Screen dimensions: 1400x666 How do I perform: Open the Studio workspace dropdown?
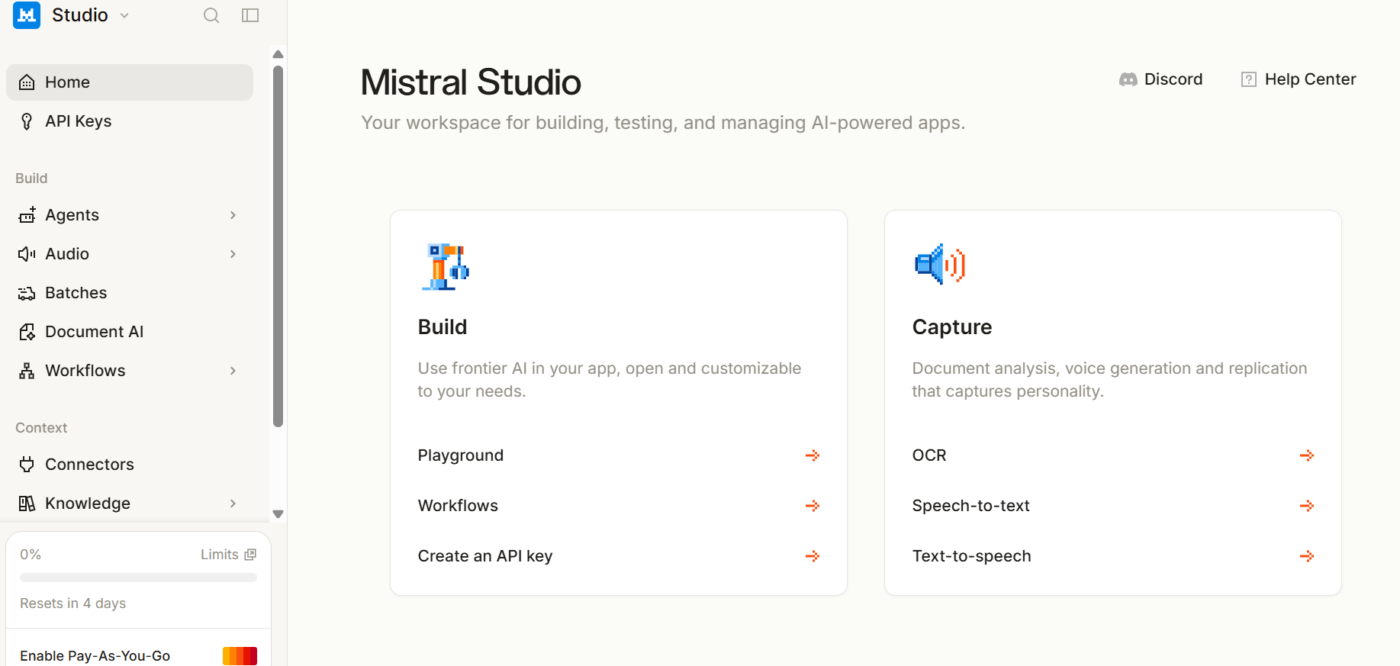click(91, 15)
